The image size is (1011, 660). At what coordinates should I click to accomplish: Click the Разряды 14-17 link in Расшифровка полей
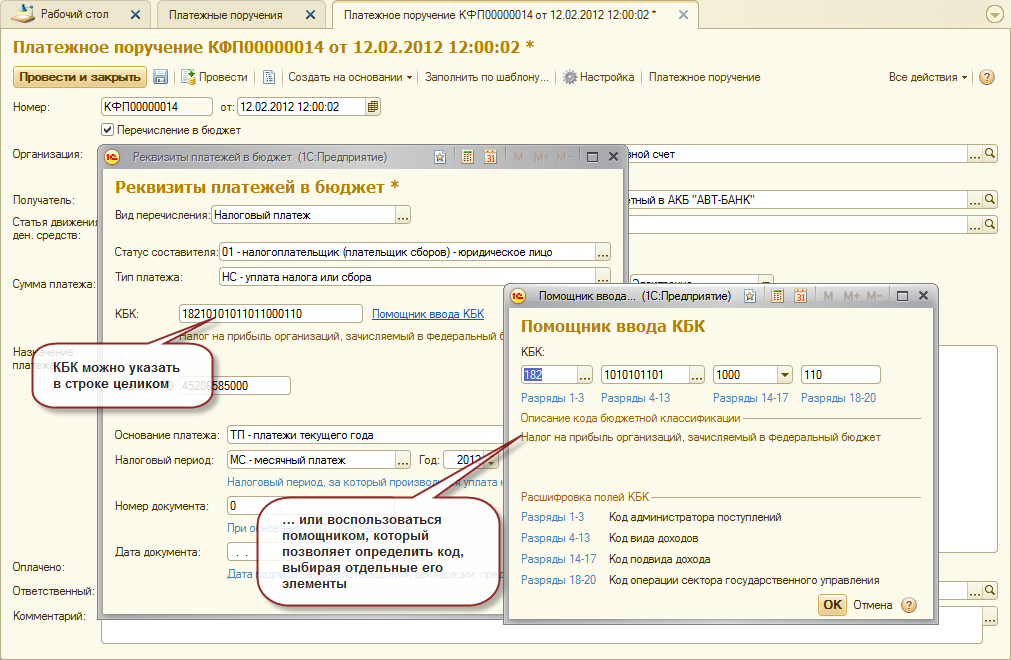(558, 559)
